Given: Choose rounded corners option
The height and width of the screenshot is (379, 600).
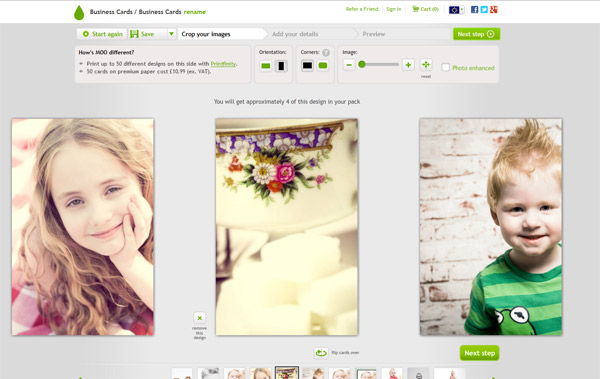Looking at the screenshot, I should point(323,65).
